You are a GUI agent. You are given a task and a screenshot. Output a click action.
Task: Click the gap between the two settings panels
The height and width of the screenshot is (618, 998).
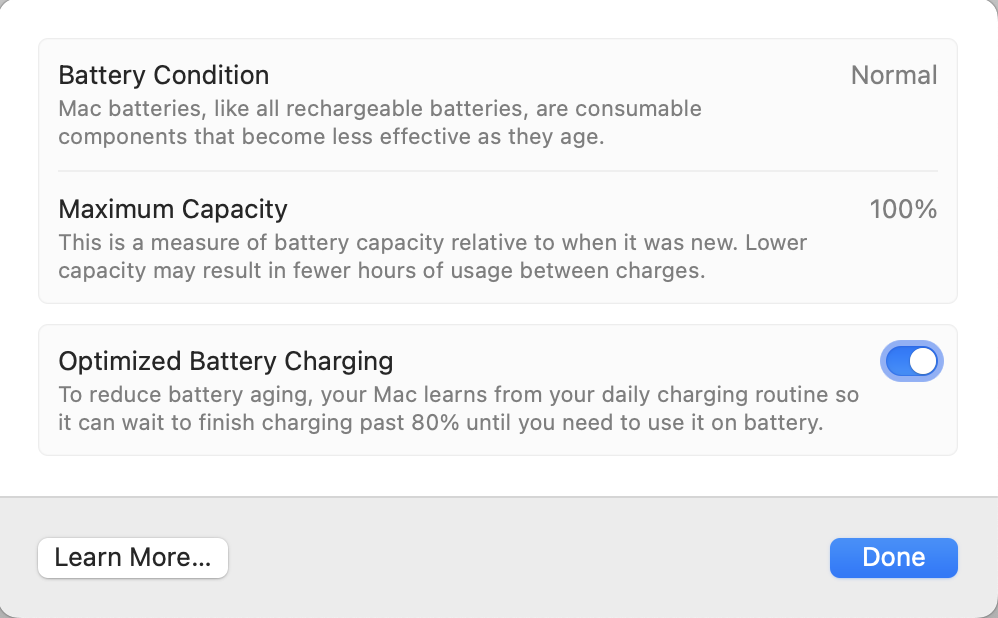(x=498, y=314)
